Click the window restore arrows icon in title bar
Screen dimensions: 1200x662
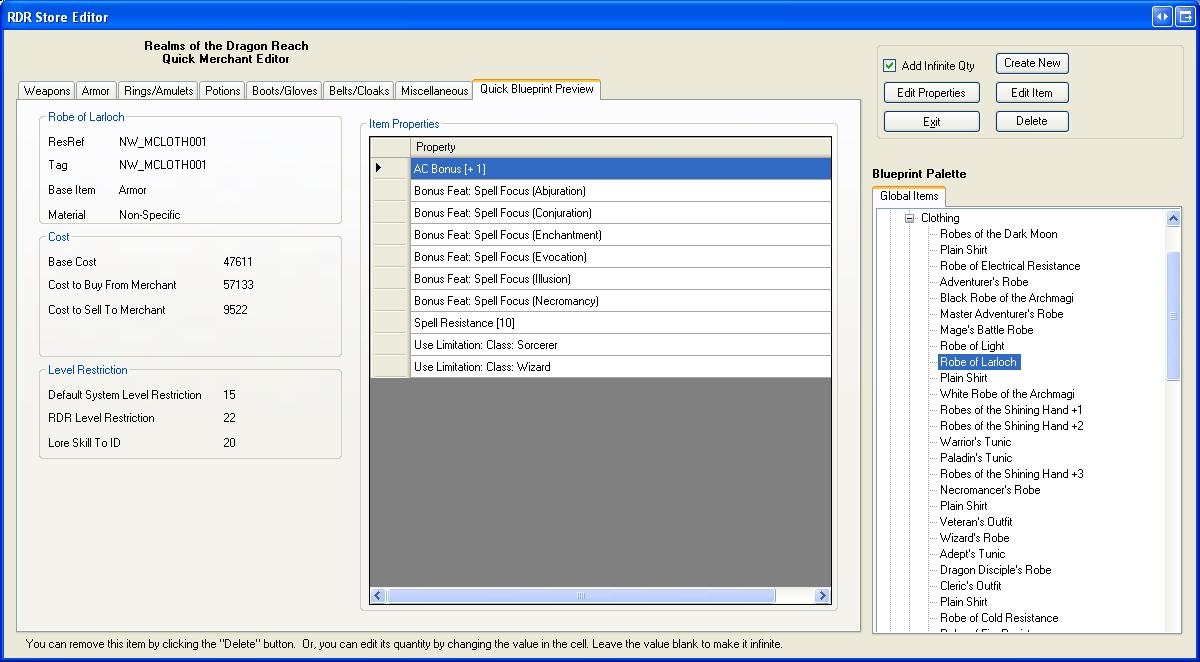pos(1162,17)
